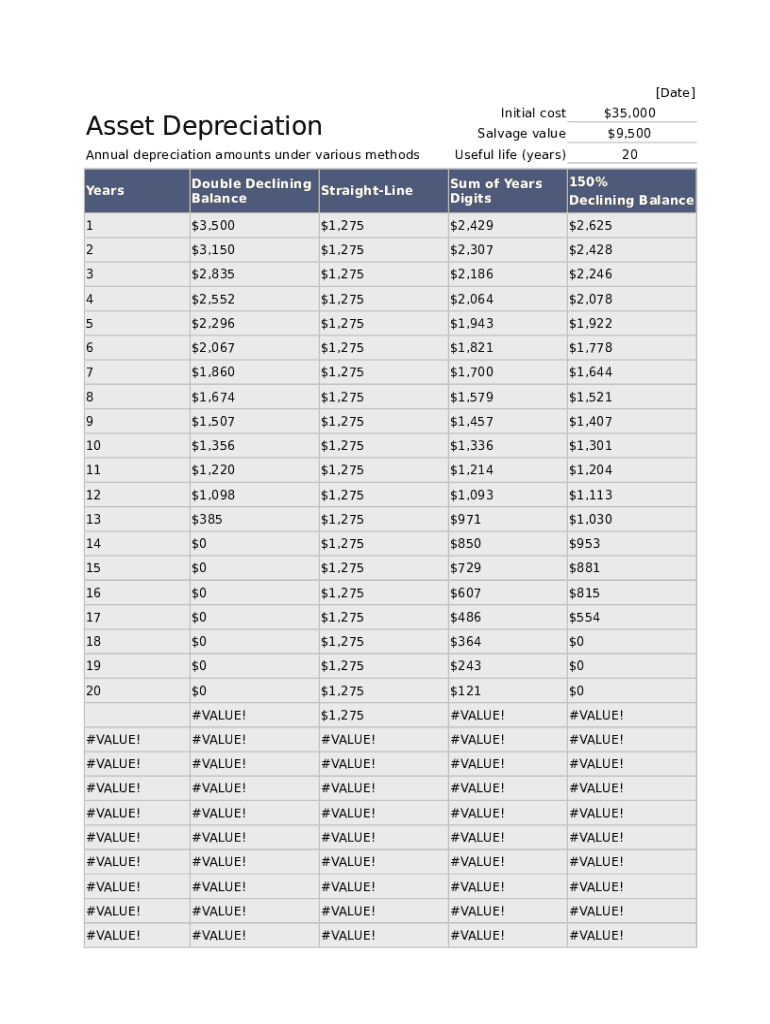Viewport: 770px width, 1024px height.
Task: Select the 150% Declining Balance header
Action: pos(631,191)
